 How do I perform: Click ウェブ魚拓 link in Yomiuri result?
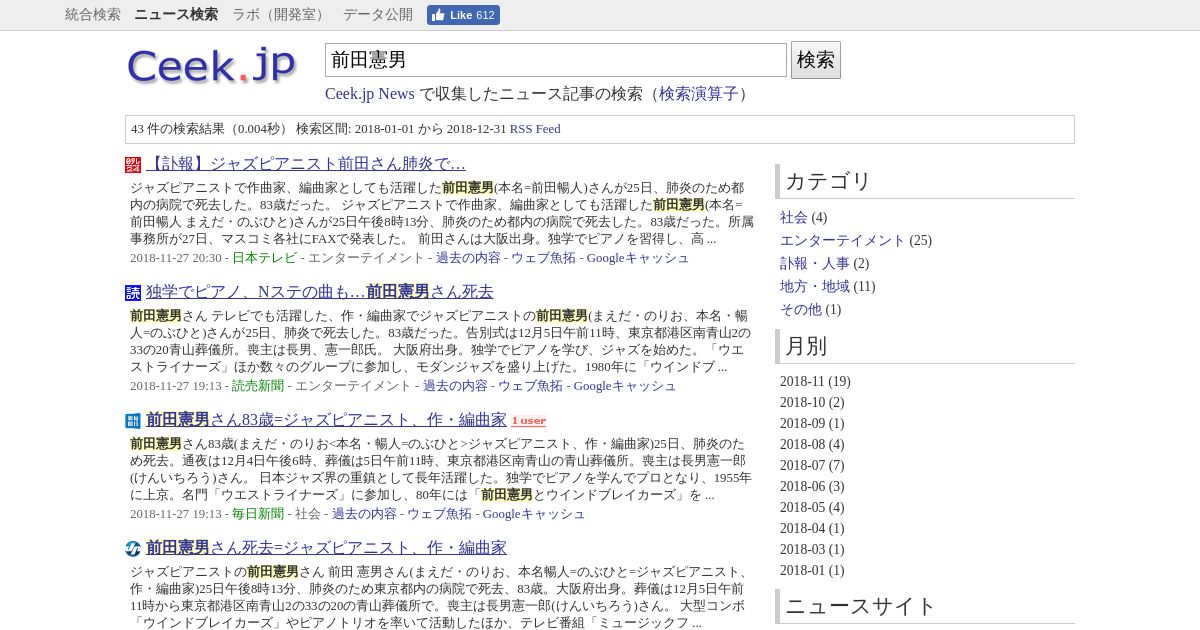click(x=530, y=386)
